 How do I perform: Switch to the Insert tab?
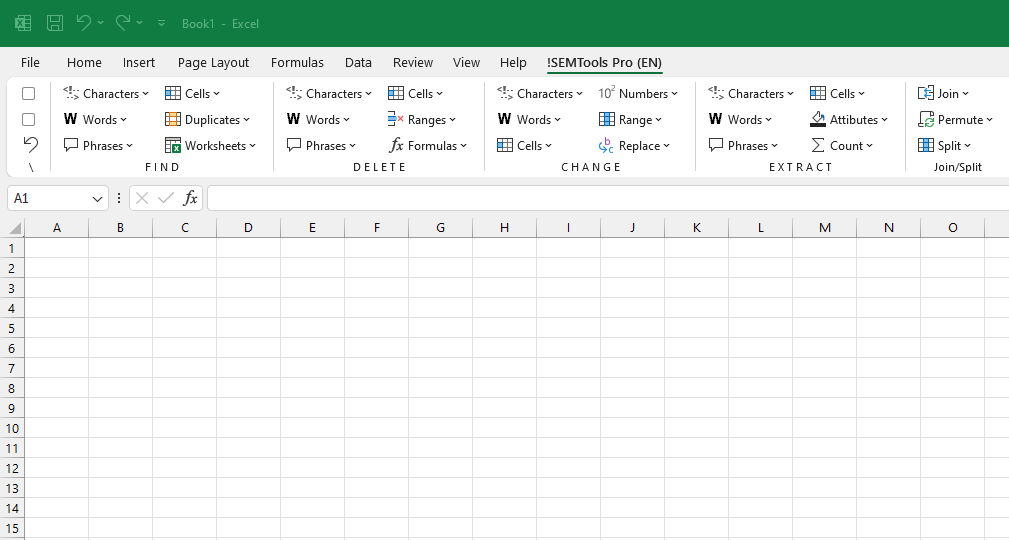coord(139,62)
